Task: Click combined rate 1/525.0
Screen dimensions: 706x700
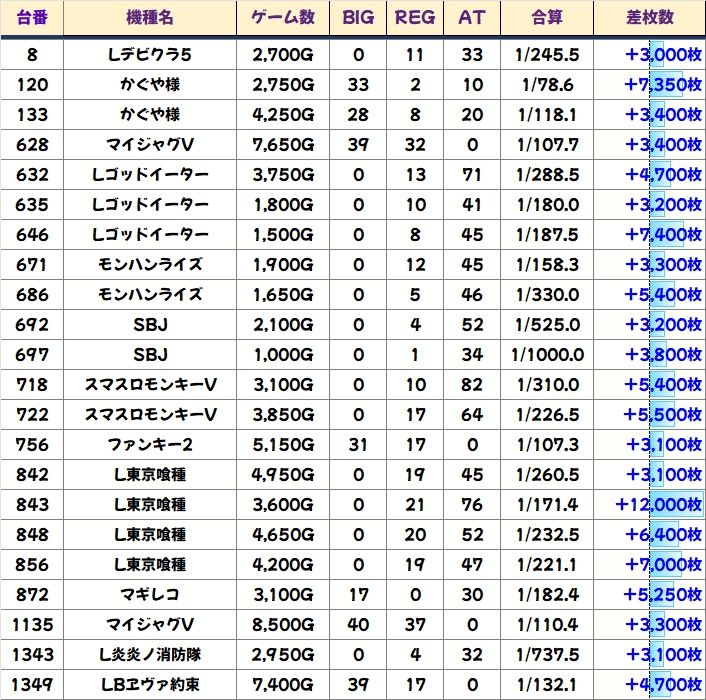Action: (x=548, y=325)
